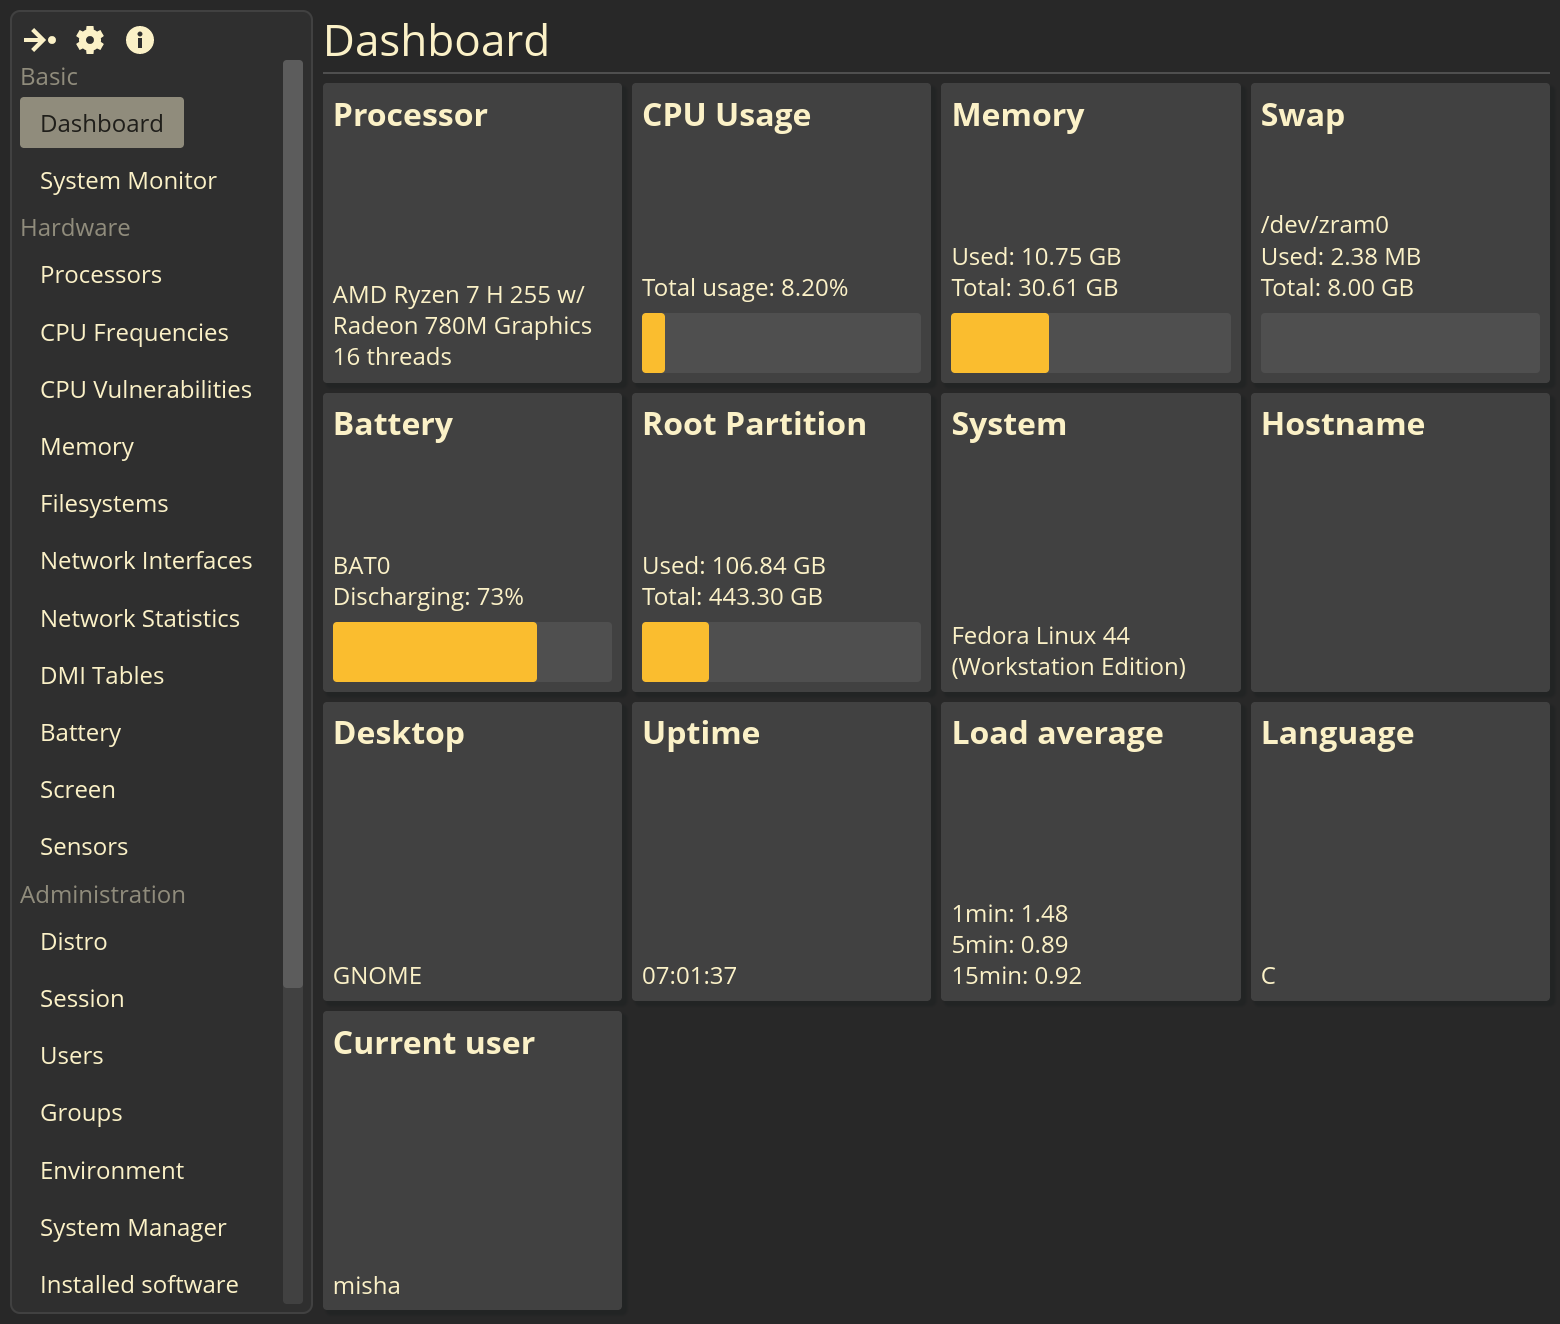The image size is (1560, 1324).
Task: Open Distro page
Action: coord(74,941)
